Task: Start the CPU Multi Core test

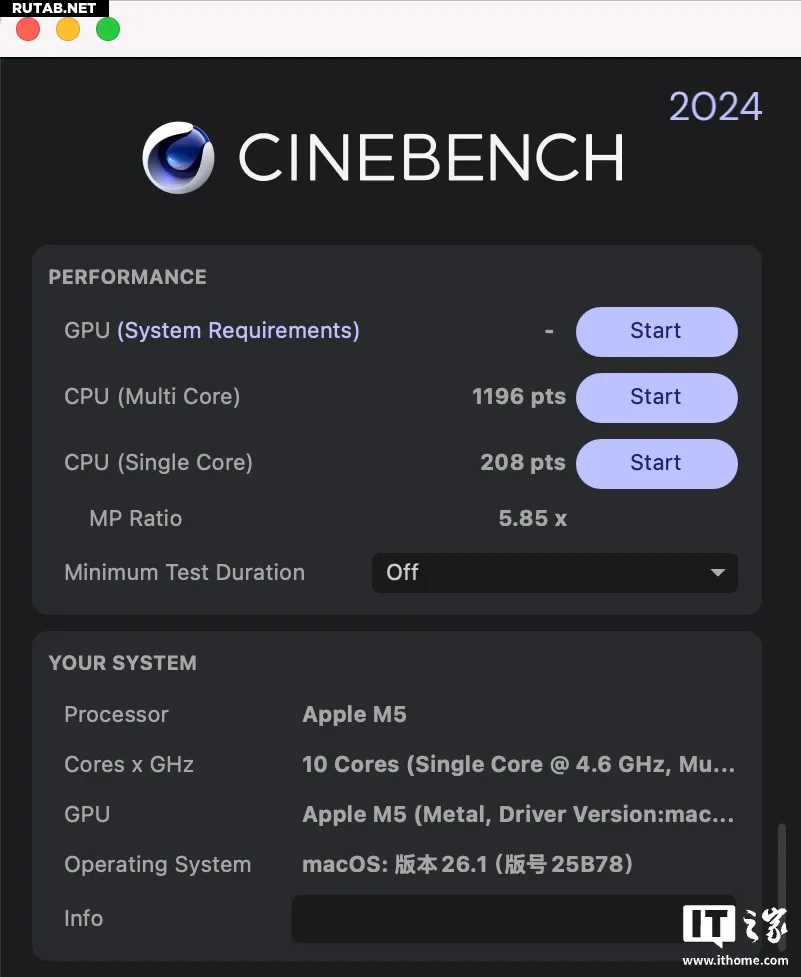Action: pyautogui.click(x=656, y=397)
